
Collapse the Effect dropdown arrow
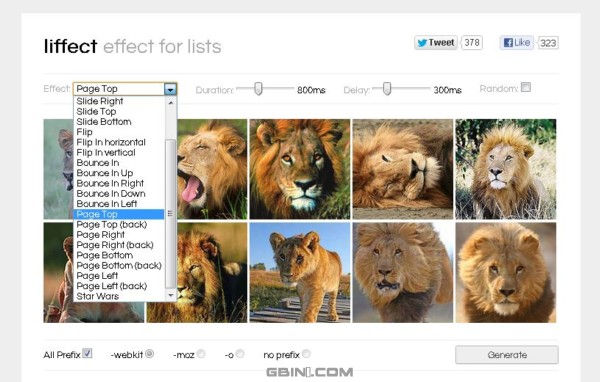(x=170, y=89)
